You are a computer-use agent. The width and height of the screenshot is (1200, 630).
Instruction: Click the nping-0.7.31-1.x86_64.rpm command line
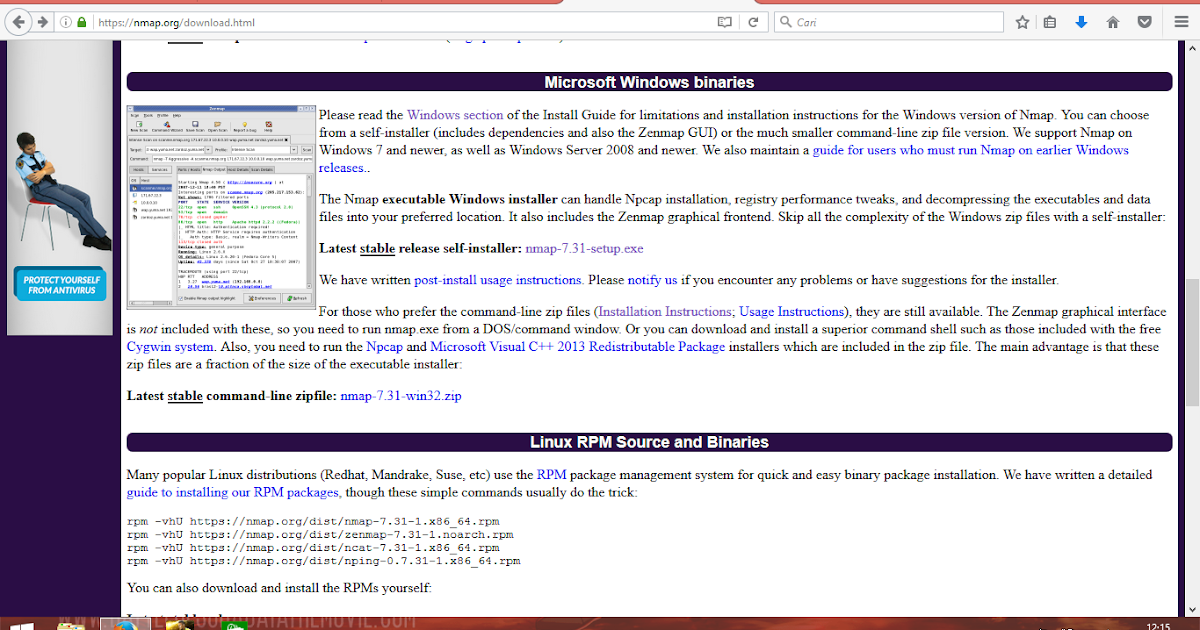point(324,561)
